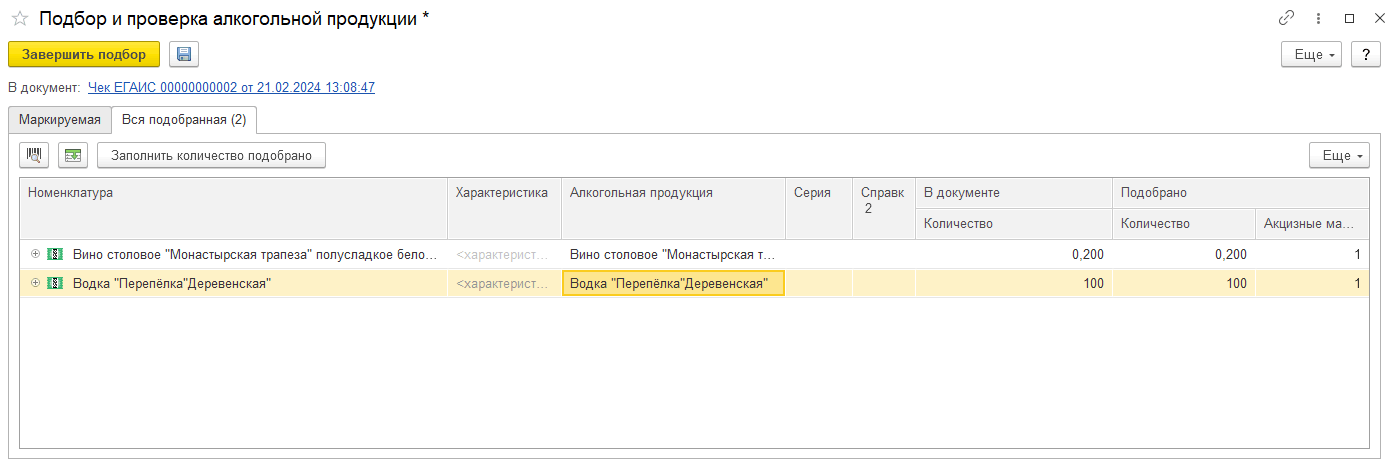The width and height of the screenshot is (1396, 470).
Task: Click the save diskette icon
Action: pyautogui.click(x=185, y=54)
